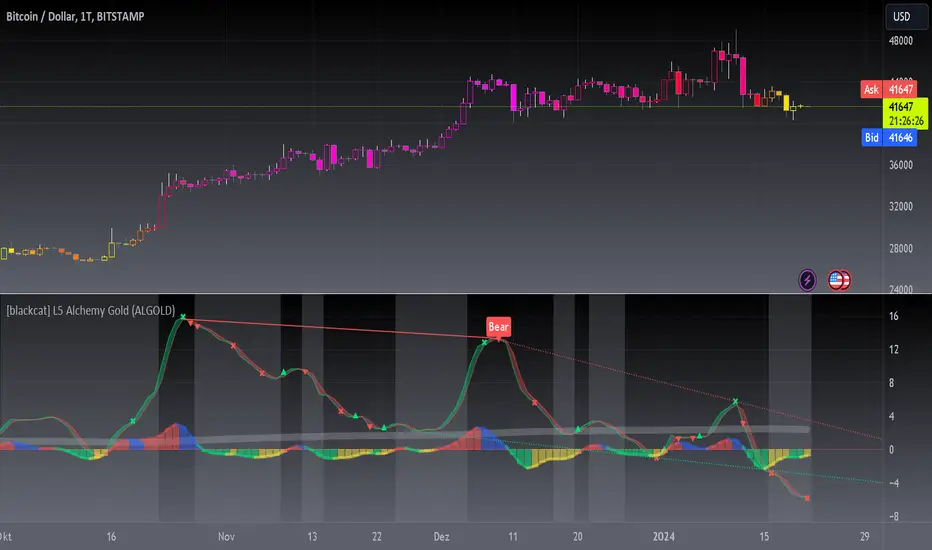Click the 2024 label on time axis
The height and width of the screenshot is (550, 932).
click(663, 536)
